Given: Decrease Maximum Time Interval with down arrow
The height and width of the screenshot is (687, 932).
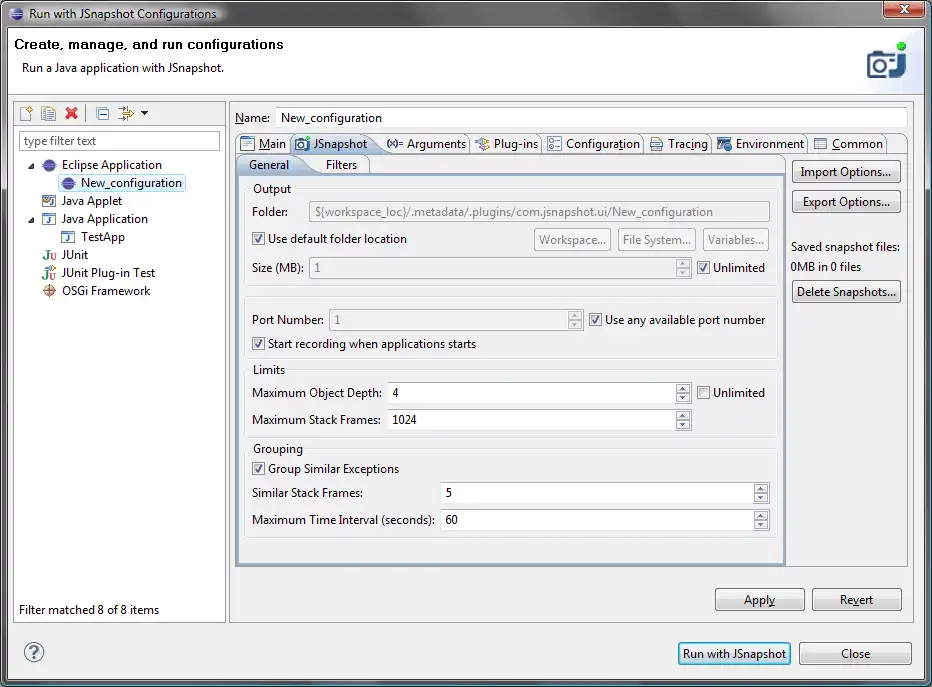Looking at the screenshot, I should (761, 524).
